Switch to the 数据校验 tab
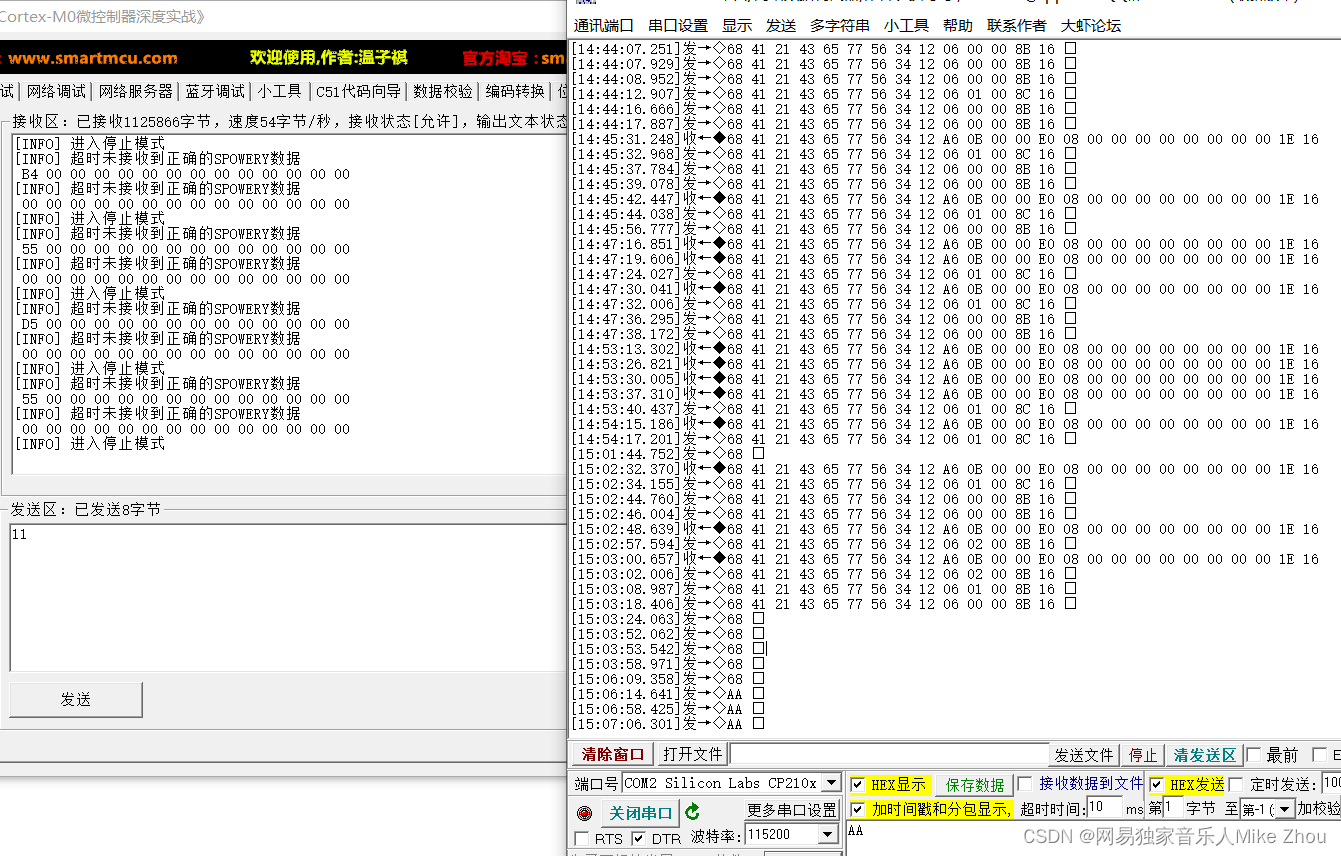Viewport: 1341px width, 856px height. pyautogui.click(x=443, y=91)
